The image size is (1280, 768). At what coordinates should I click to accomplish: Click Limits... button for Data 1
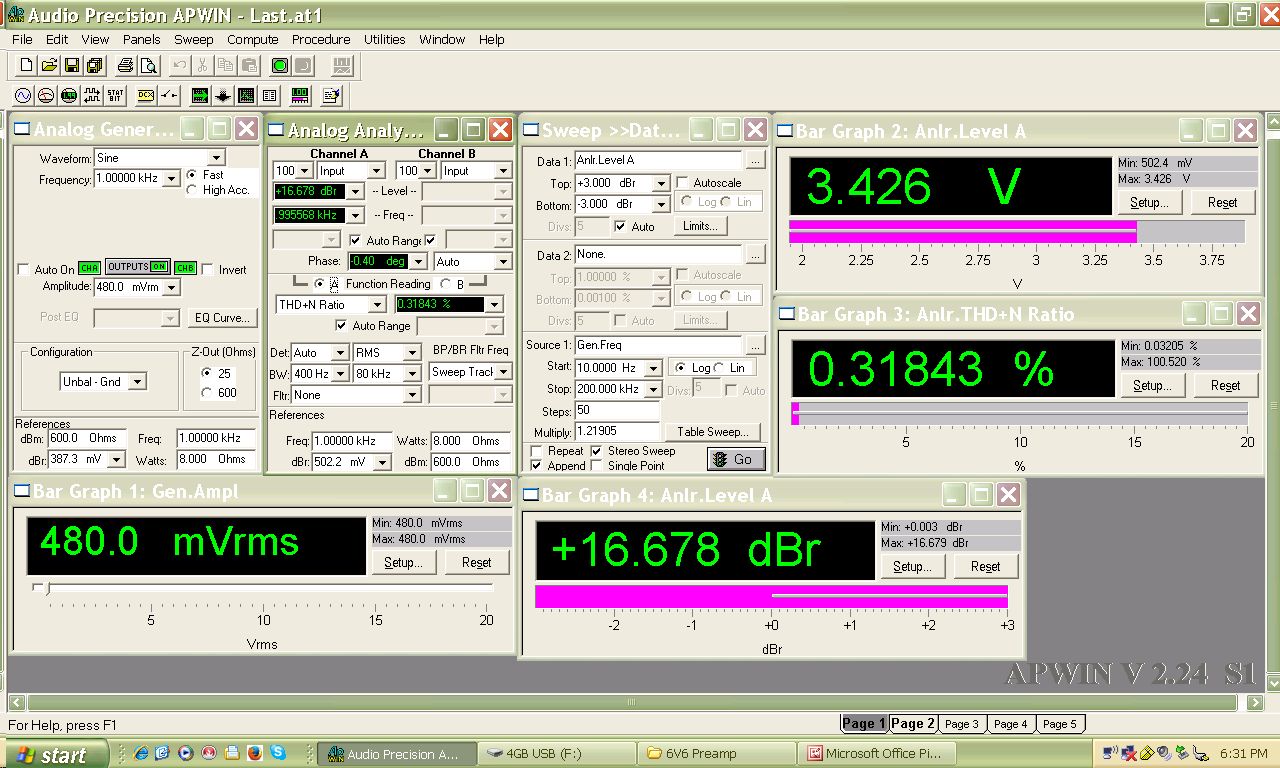pyautogui.click(x=700, y=226)
